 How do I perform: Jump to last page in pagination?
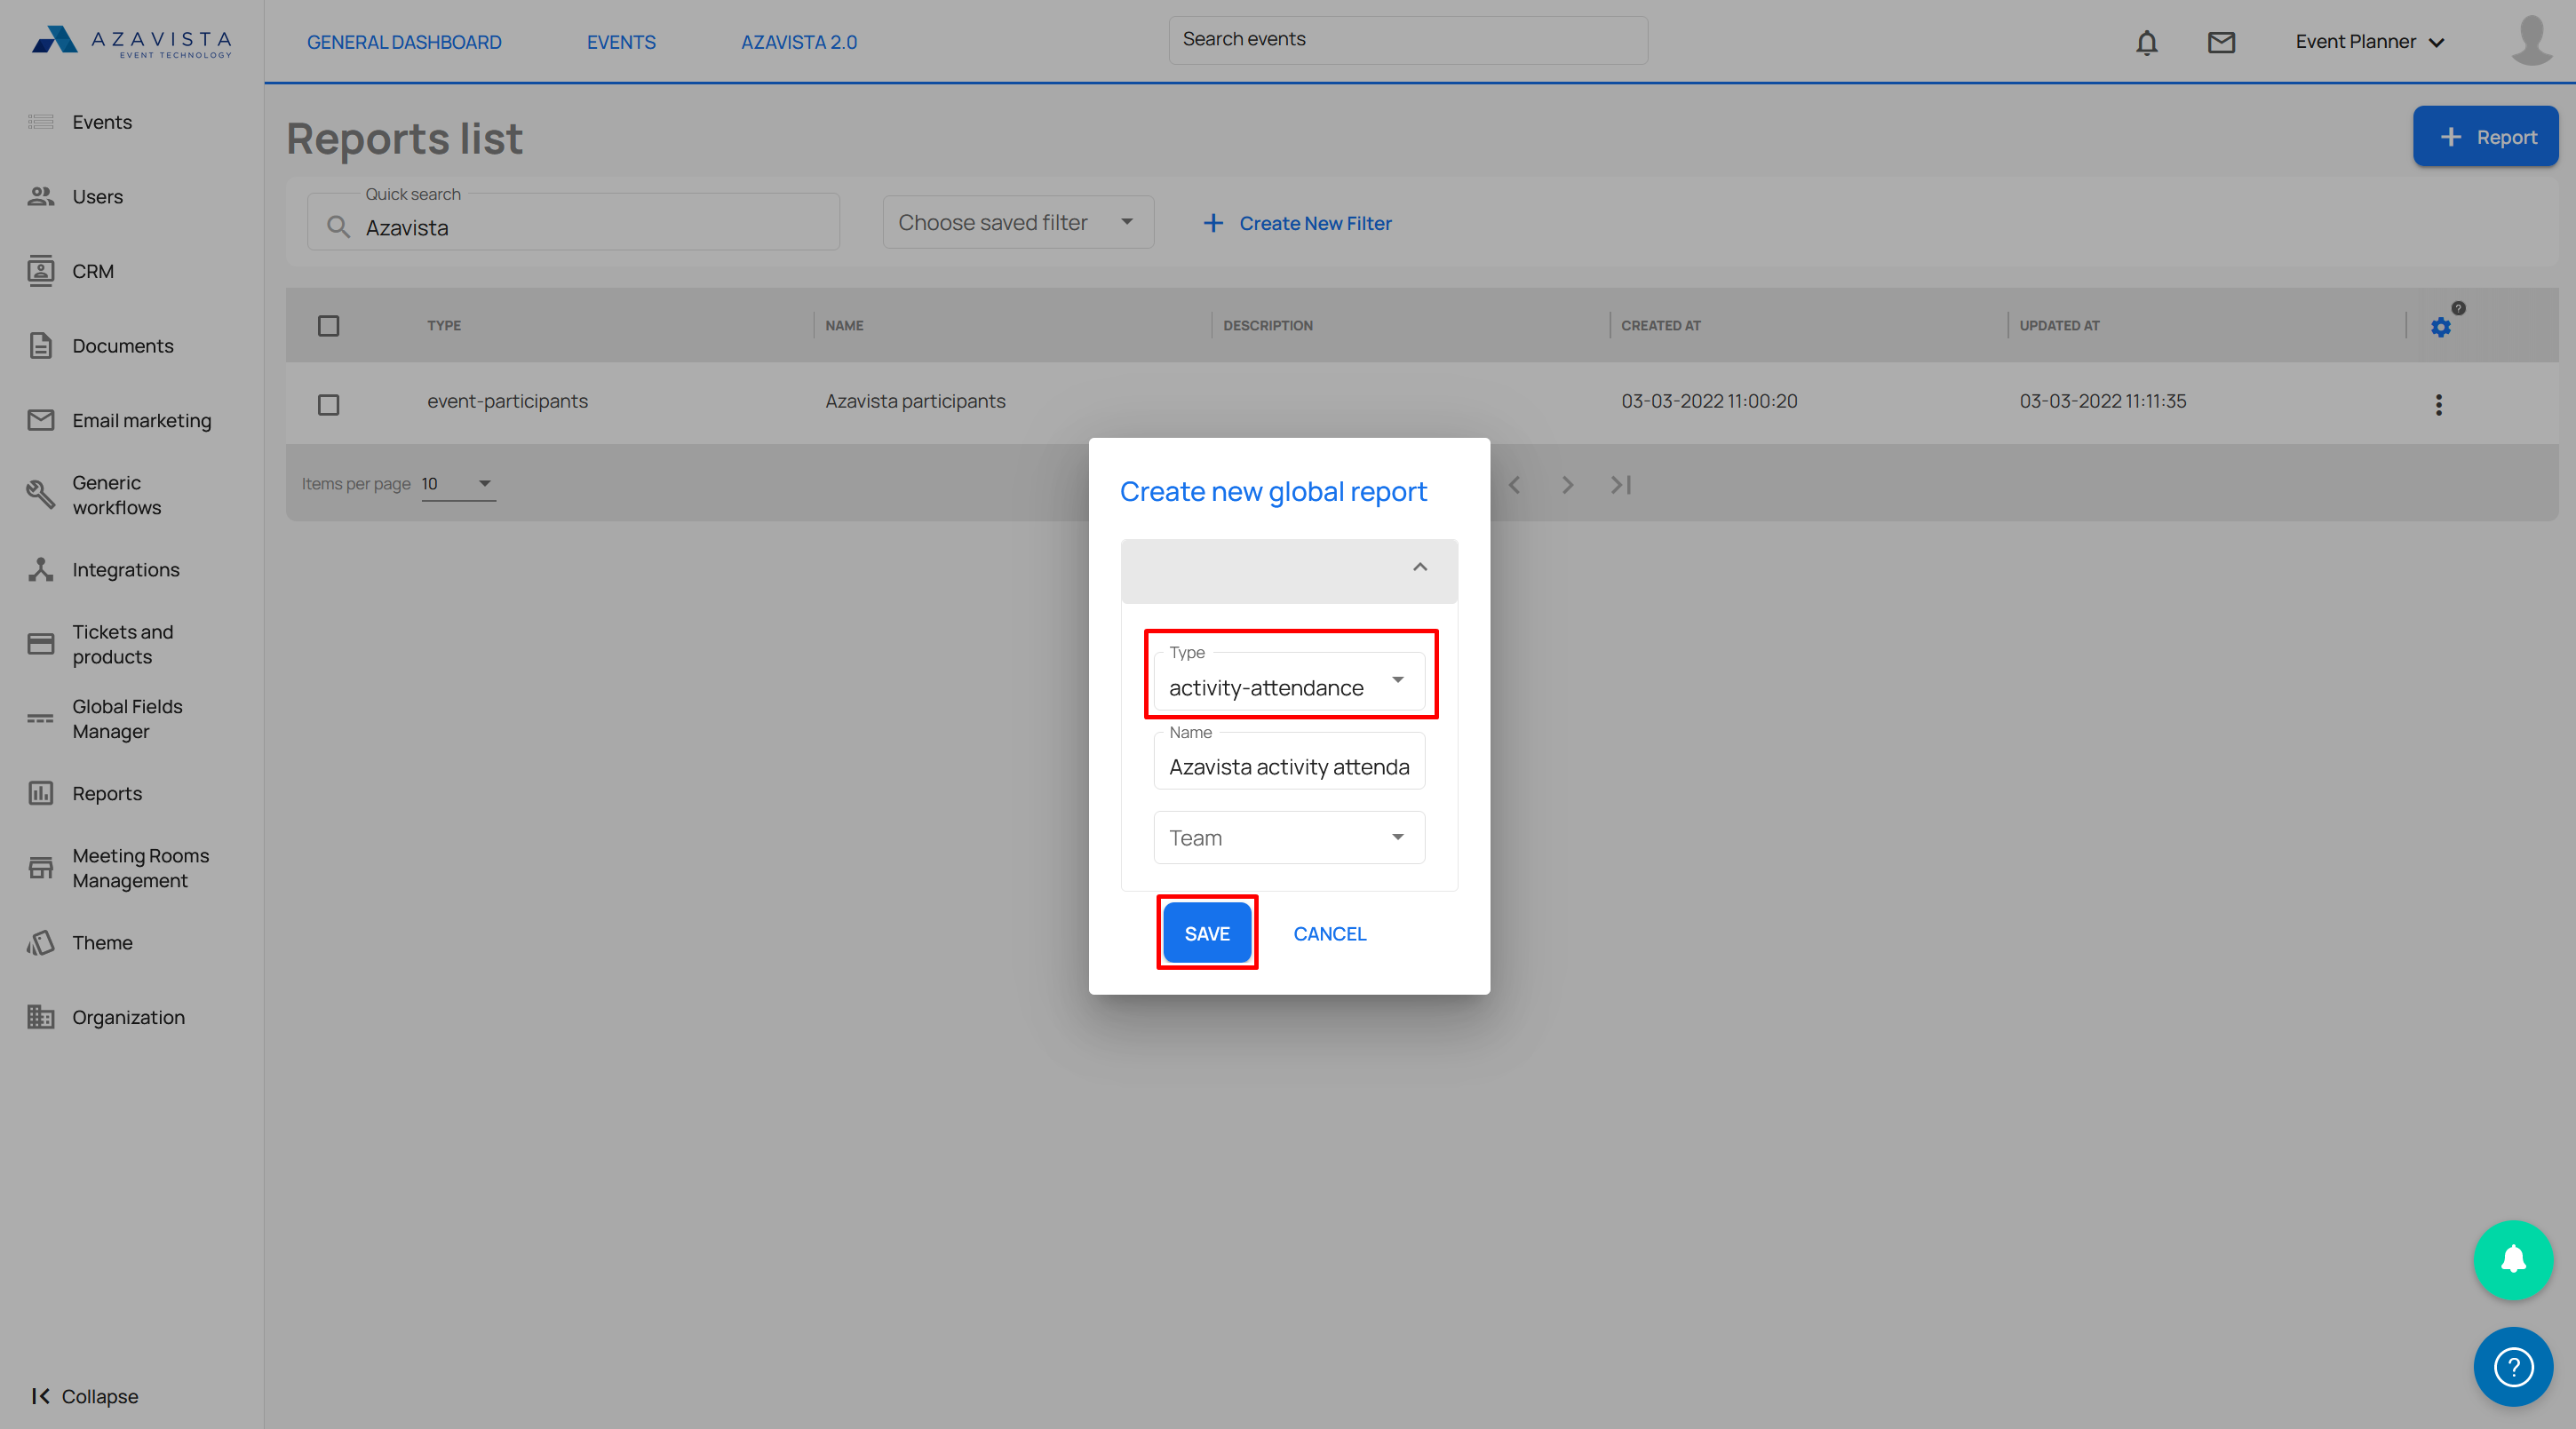(x=1621, y=485)
